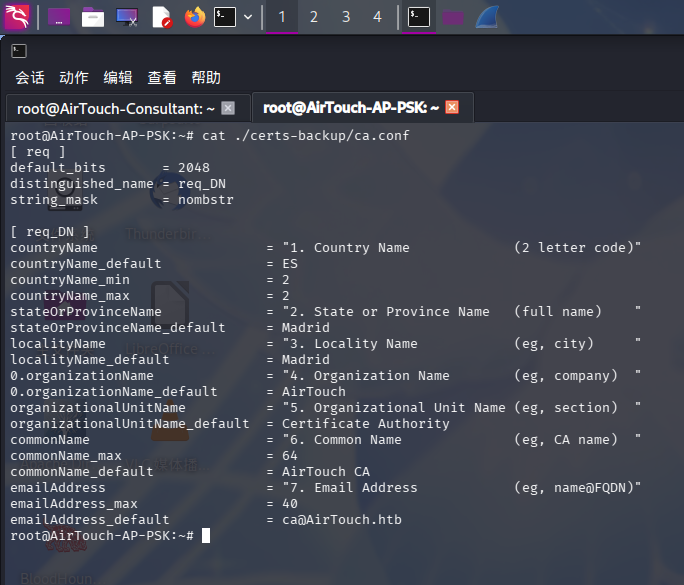Click the localityName_default value 'Madrid'
Screen dimensions: 684x585
(306, 359)
